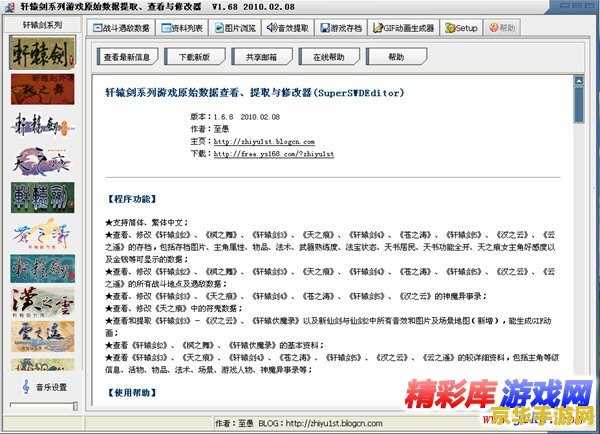This screenshot has width=600, height=434.
Task: Pick the 天之痕 game logo
Action: pyautogui.click(x=42, y=162)
